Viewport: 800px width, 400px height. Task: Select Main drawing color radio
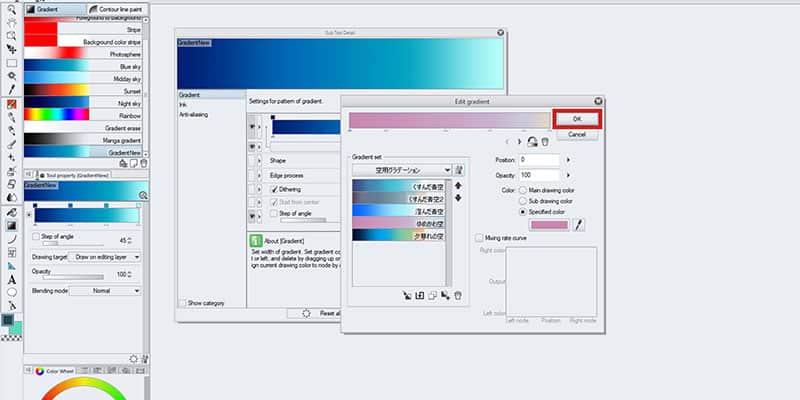click(522, 190)
